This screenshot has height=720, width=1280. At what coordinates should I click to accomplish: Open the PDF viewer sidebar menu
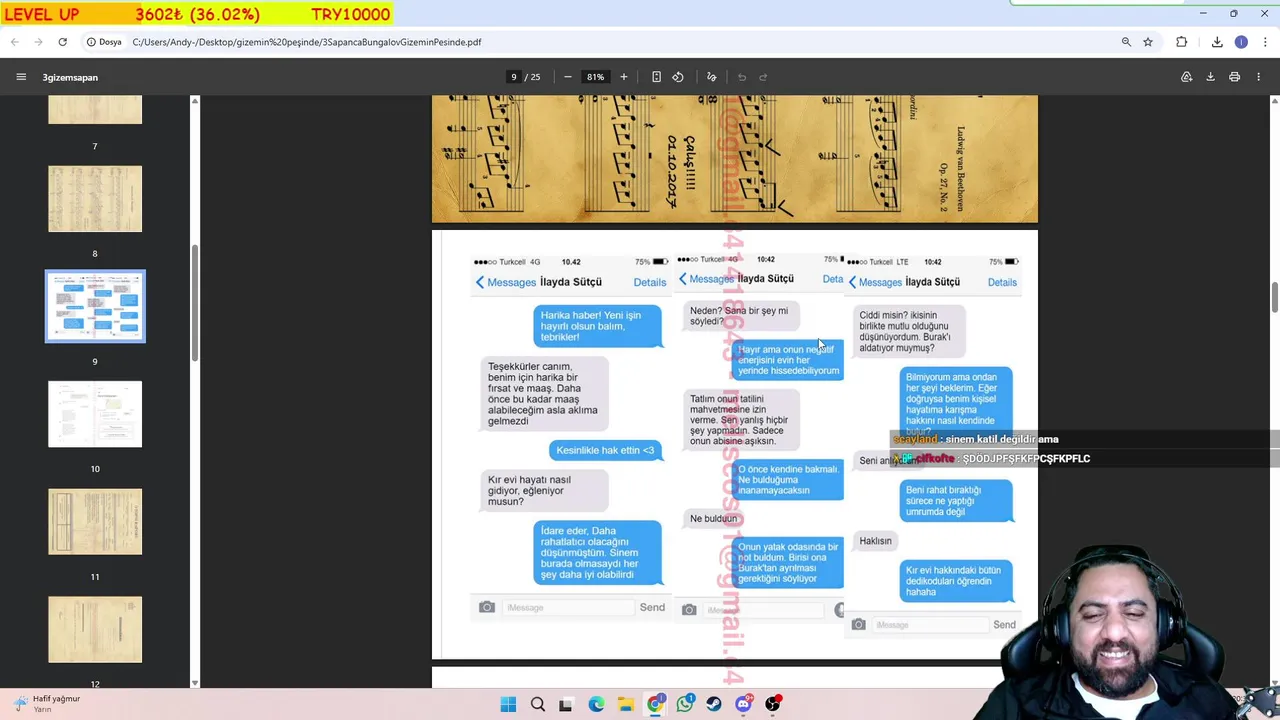pyautogui.click(x=21, y=77)
